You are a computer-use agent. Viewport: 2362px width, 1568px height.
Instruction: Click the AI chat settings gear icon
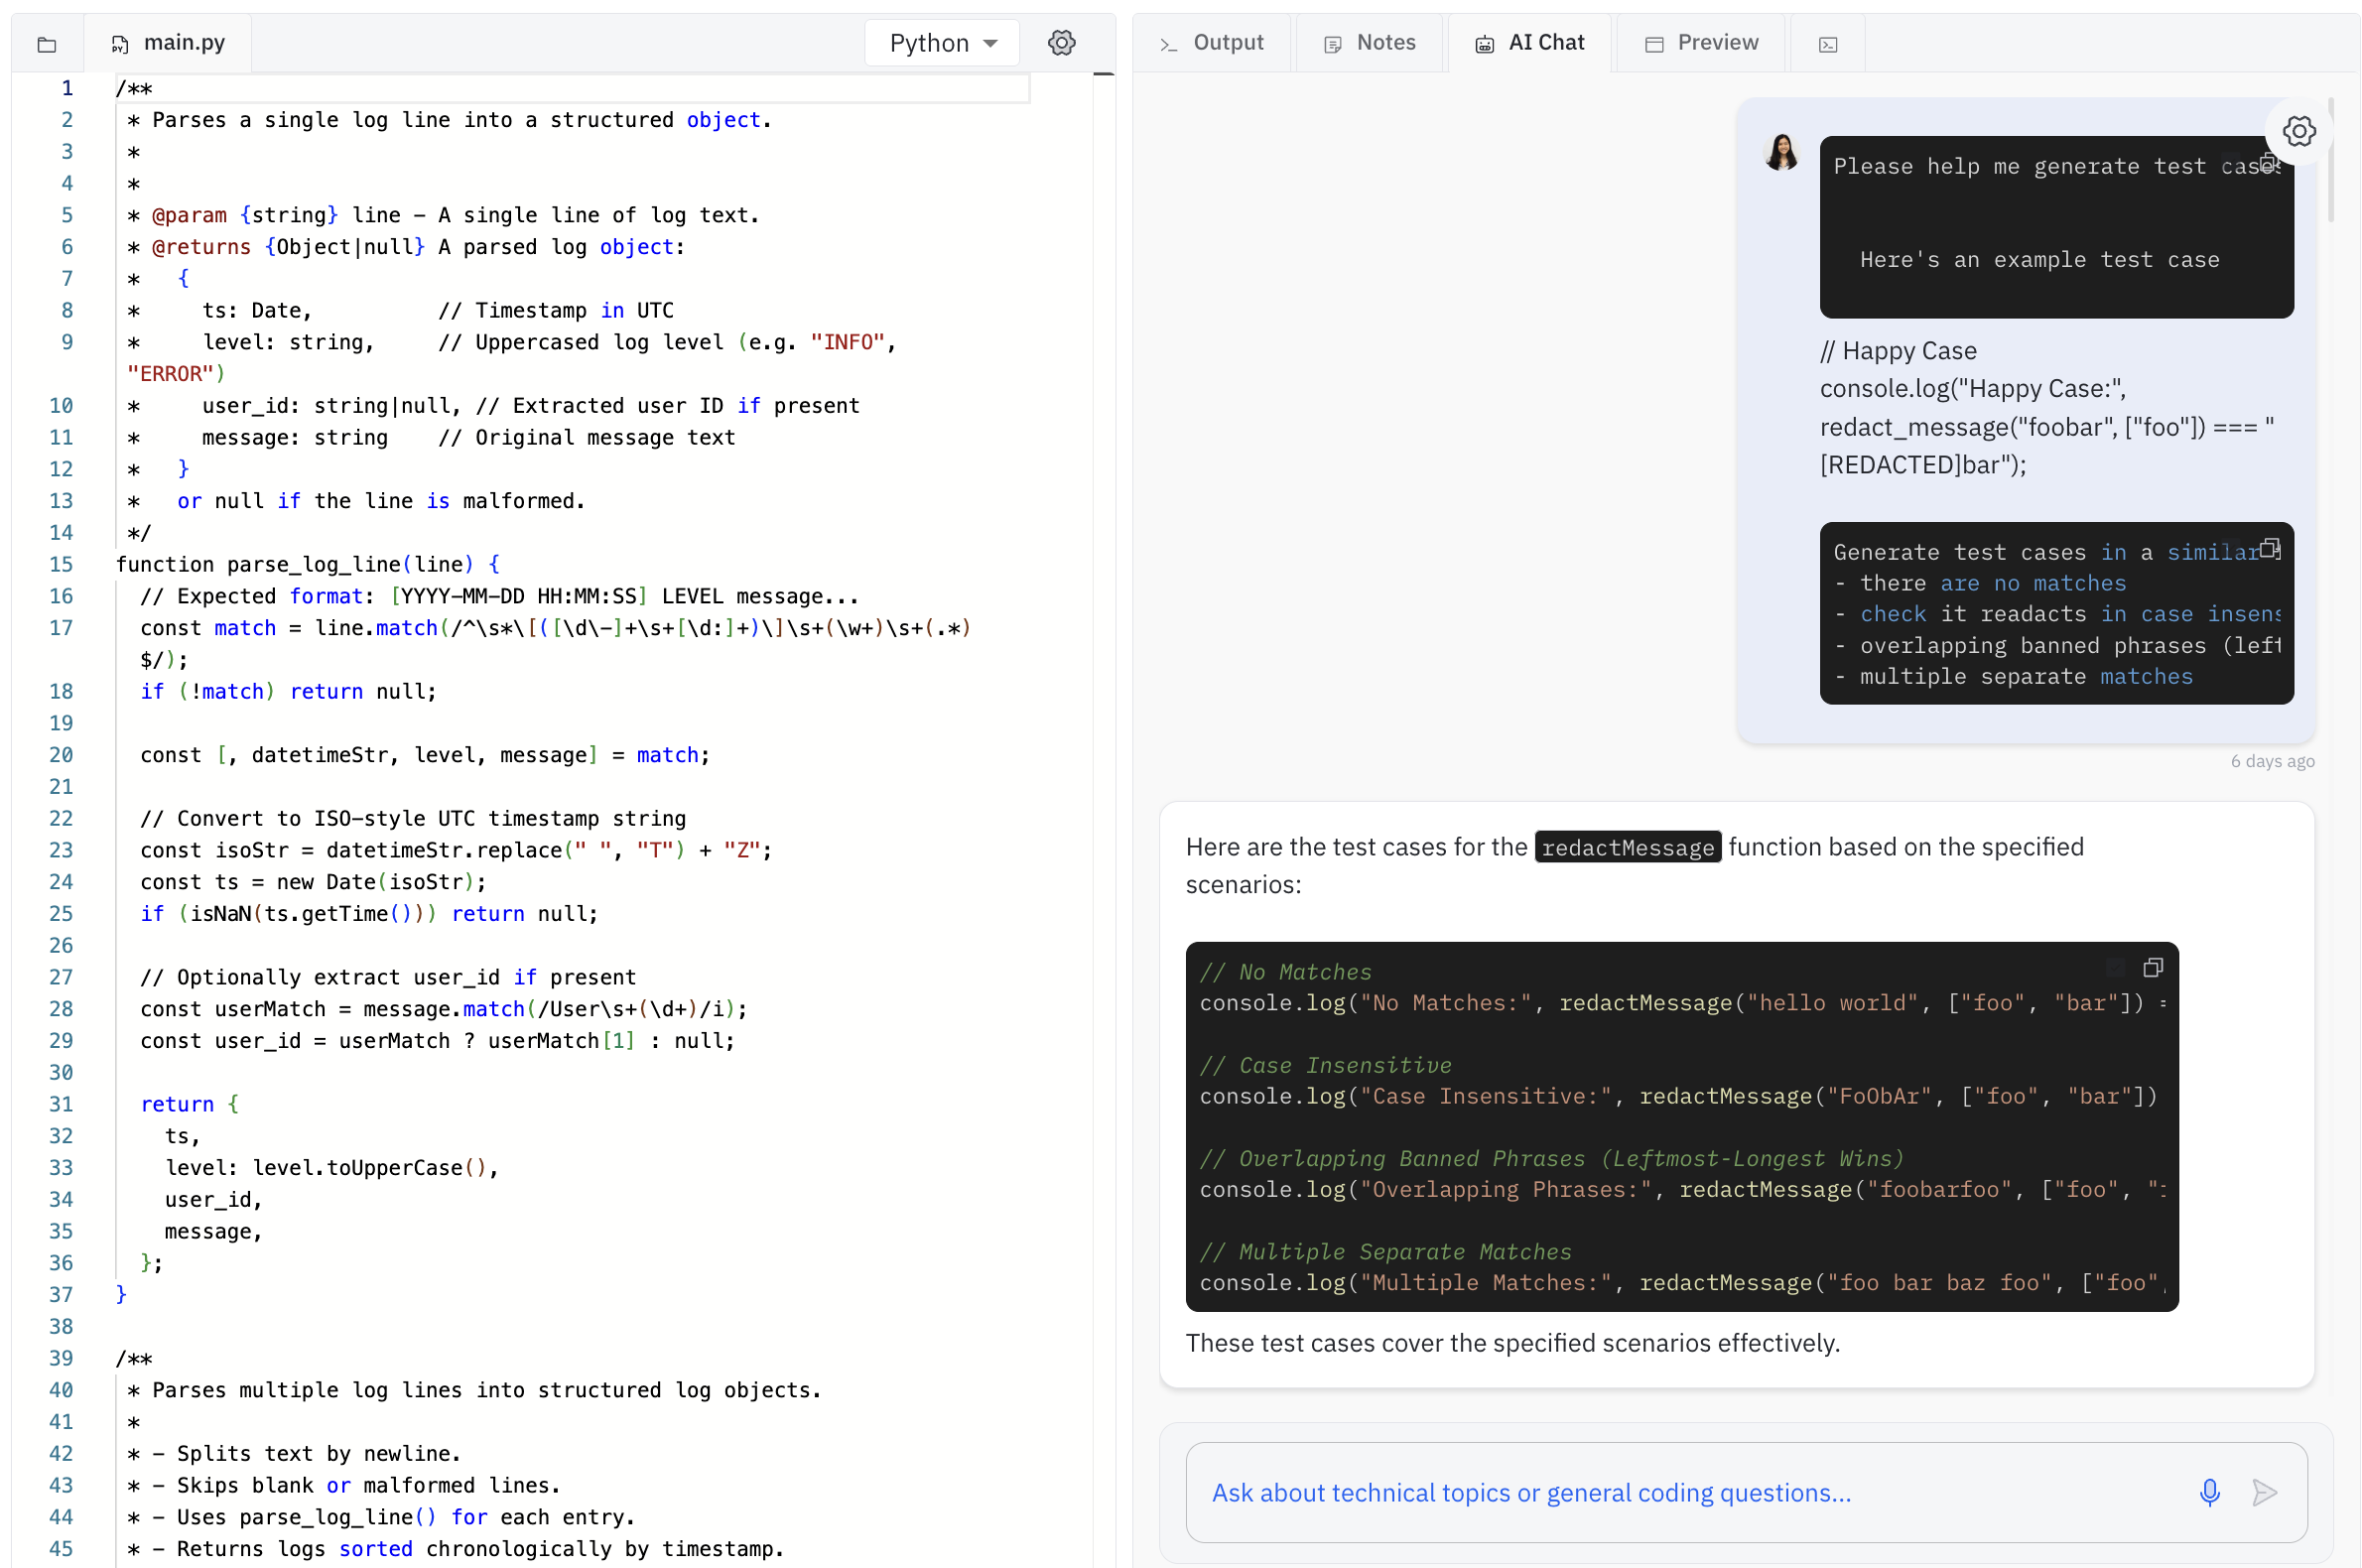[x=2297, y=131]
